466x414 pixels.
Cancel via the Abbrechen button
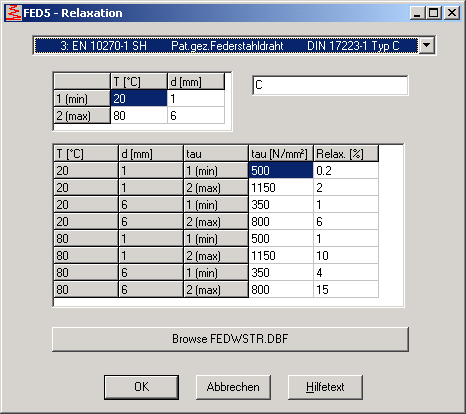(x=233, y=387)
